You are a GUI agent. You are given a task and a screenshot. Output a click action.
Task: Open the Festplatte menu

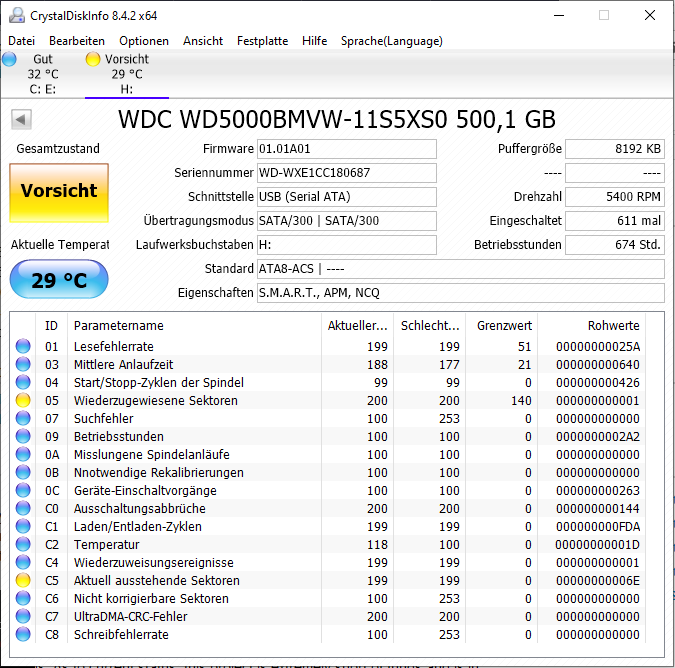[x=262, y=41]
